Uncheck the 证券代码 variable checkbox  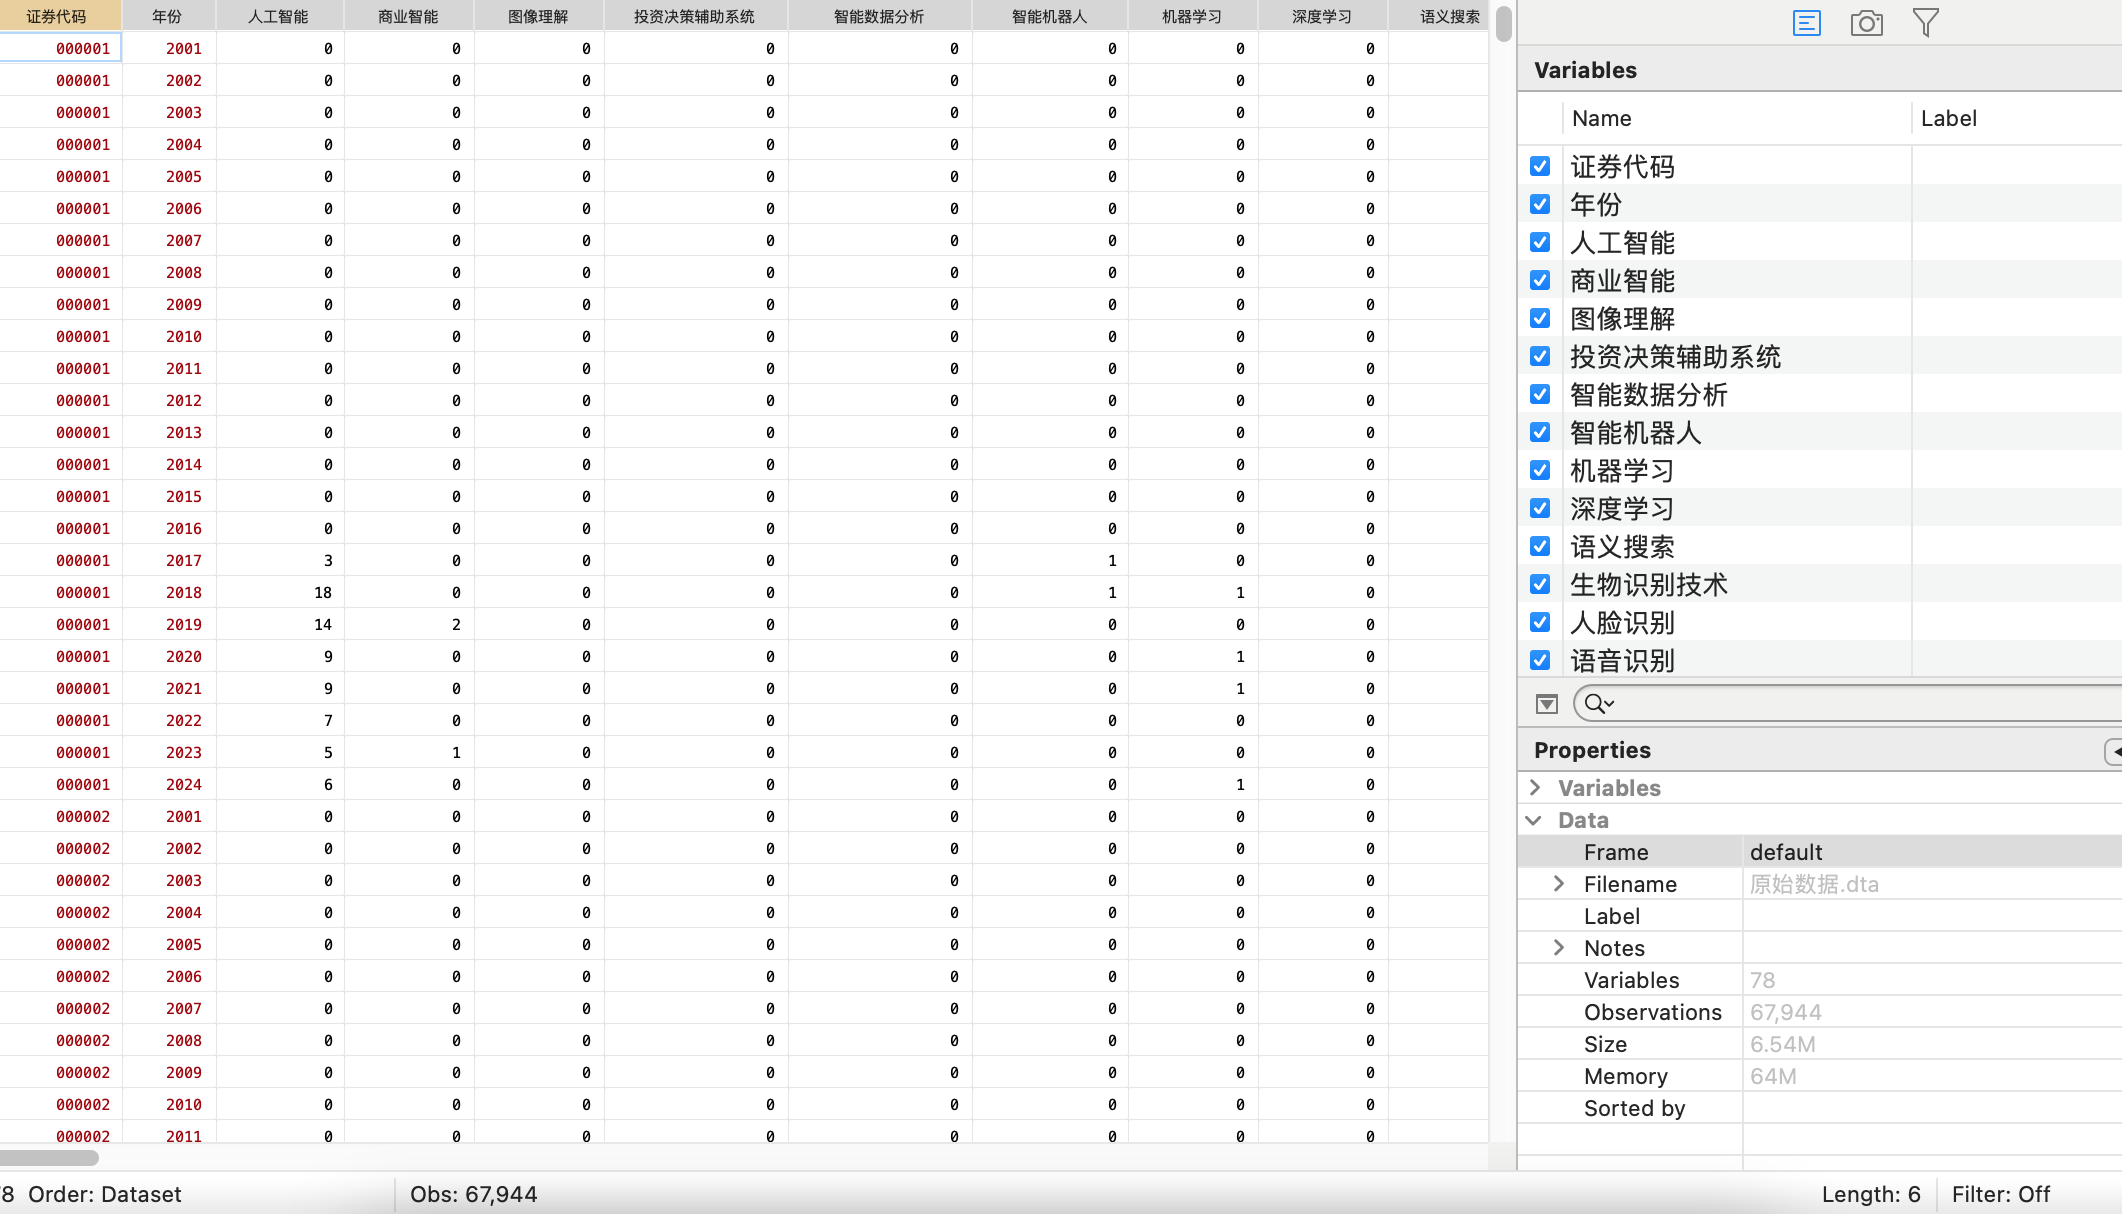point(1540,166)
